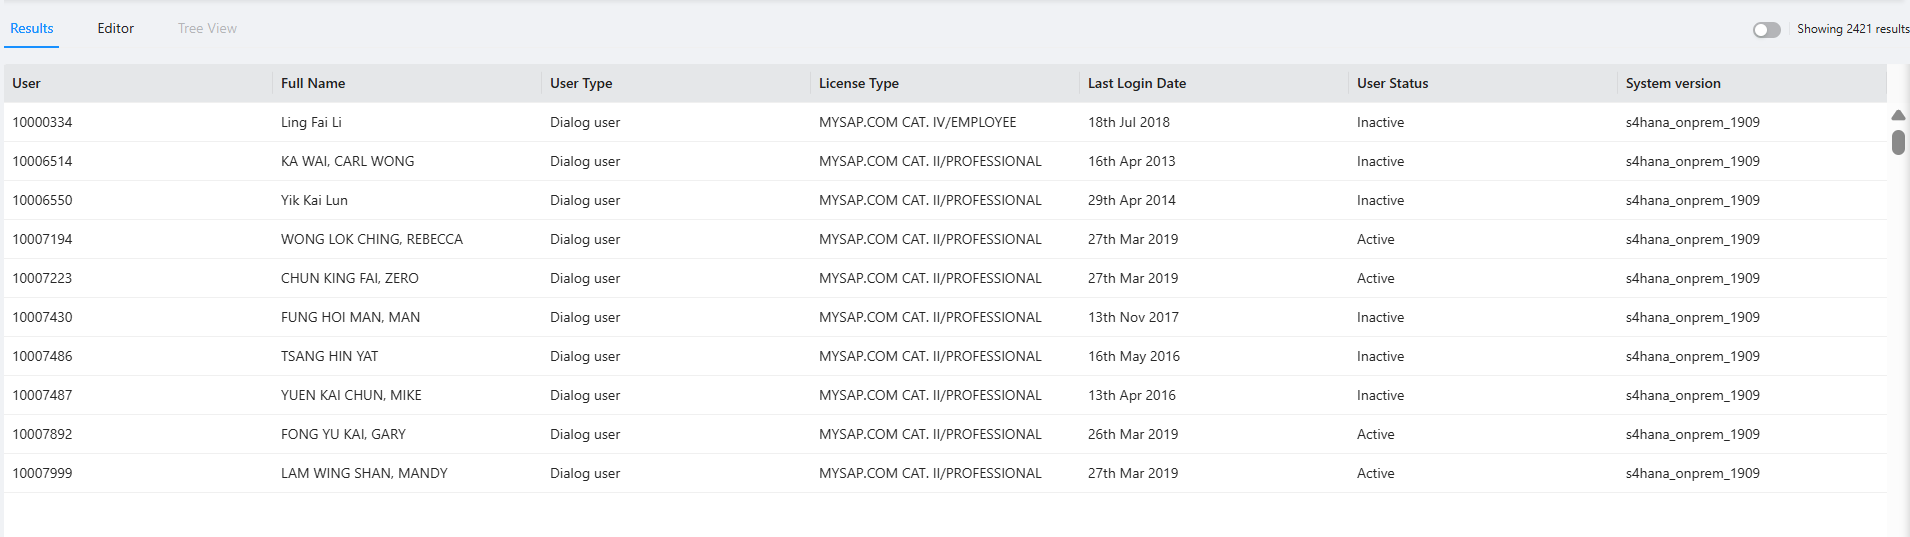Image resolution: width=1910 pixels, height=537 pixels.
Task: Sort by the "Full Name" column header
Action: [x=313, y=84]
